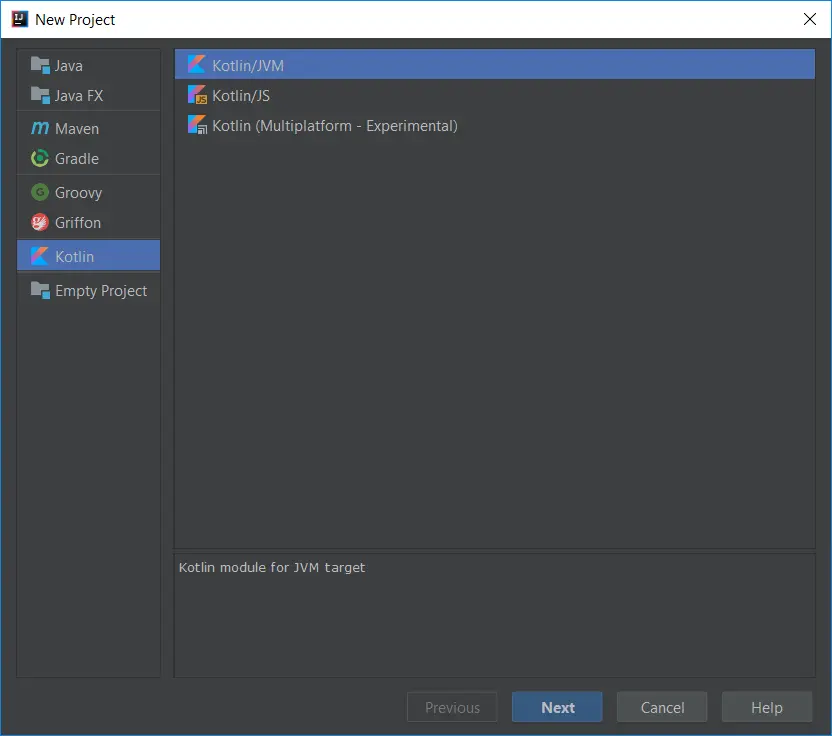832x736 pixels.
Task: Select the Java project type label
Action: (68, 66)
